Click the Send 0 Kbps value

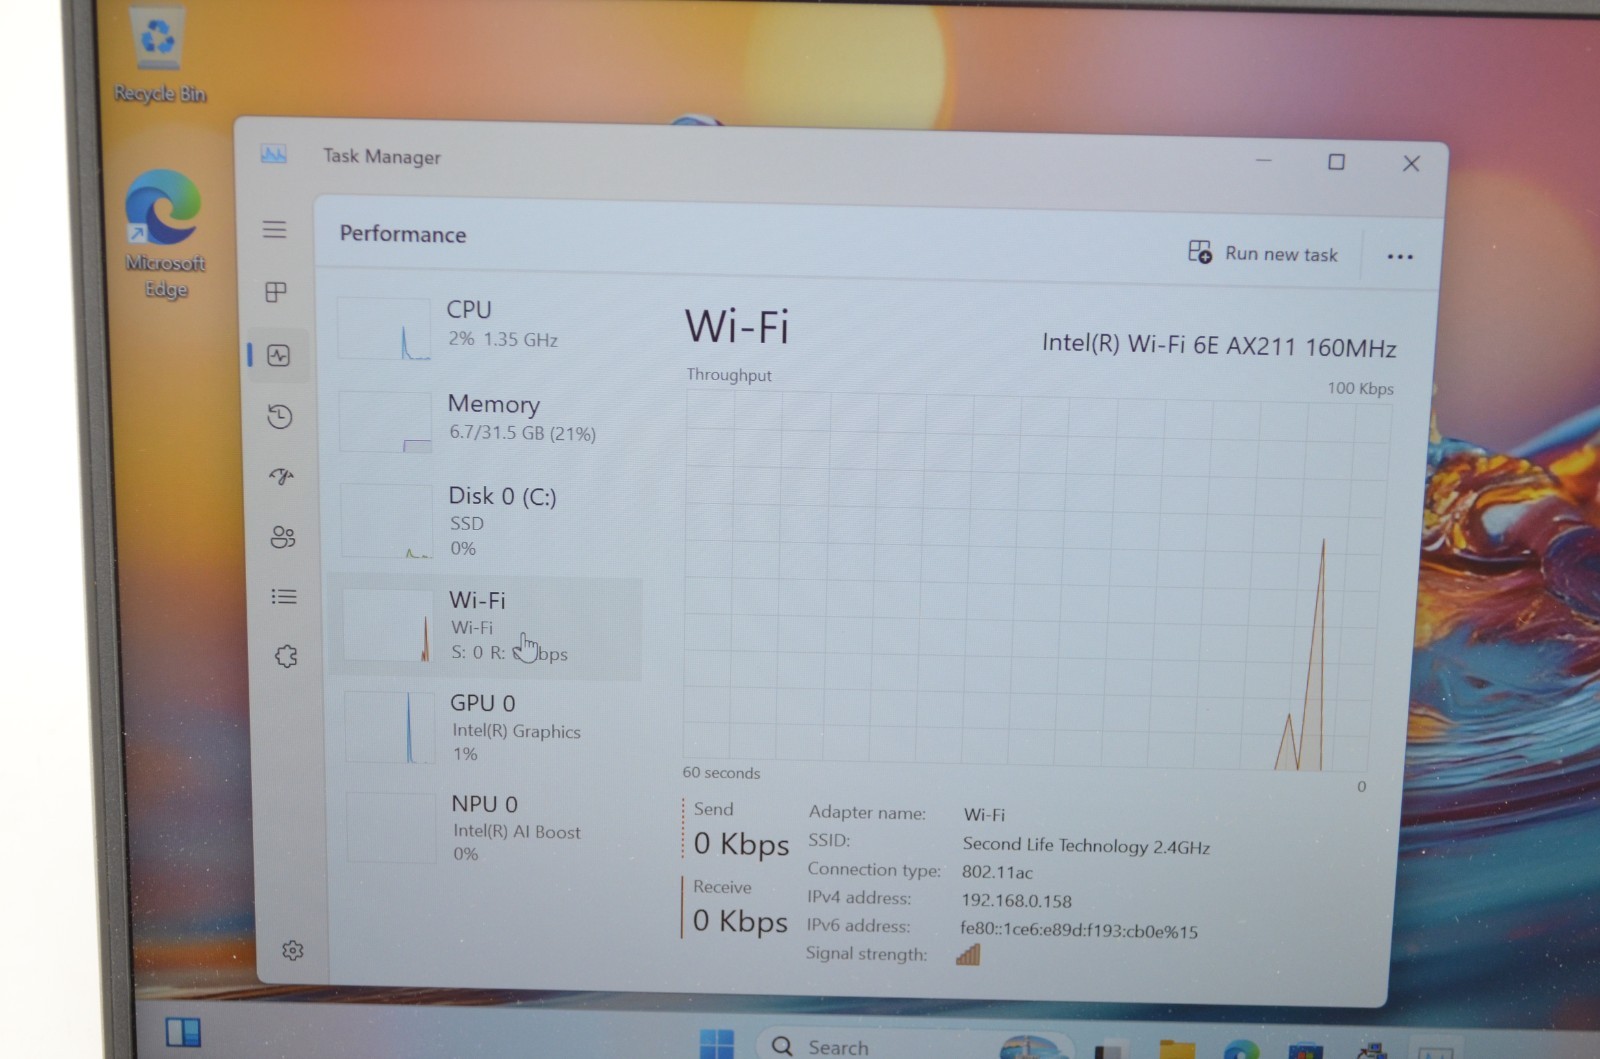point(741,844)
